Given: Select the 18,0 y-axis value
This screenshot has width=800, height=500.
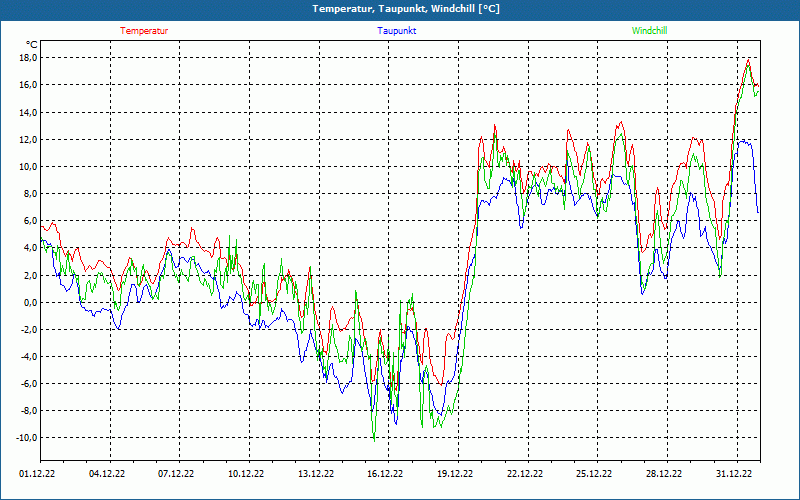Looking at the screenshot, I should [28, 58].
